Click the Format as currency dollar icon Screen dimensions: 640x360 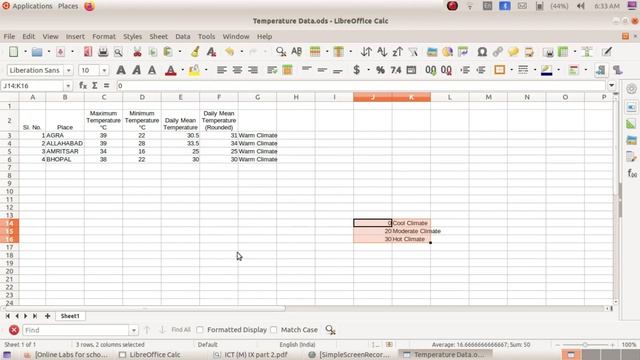click(357, 70)
